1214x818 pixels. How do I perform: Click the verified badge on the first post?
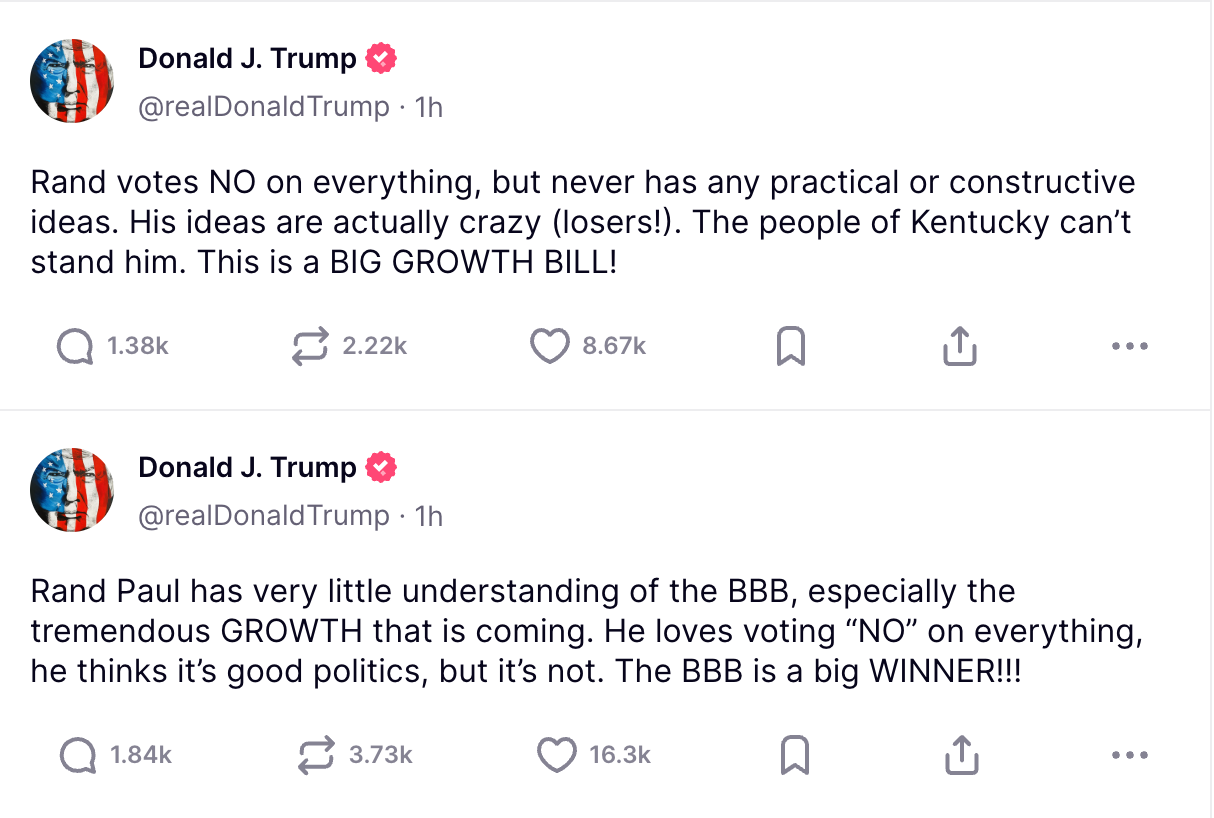click(381, 59)
